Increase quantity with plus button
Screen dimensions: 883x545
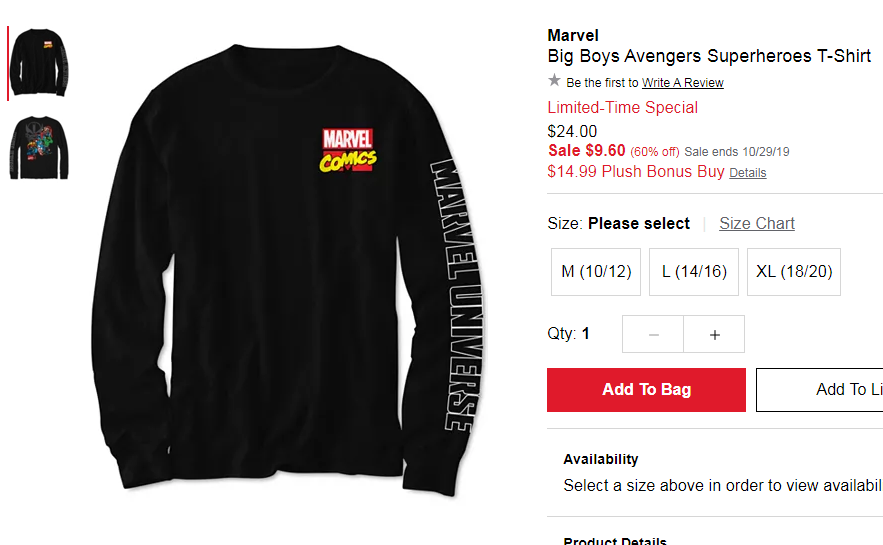(714, 334)
